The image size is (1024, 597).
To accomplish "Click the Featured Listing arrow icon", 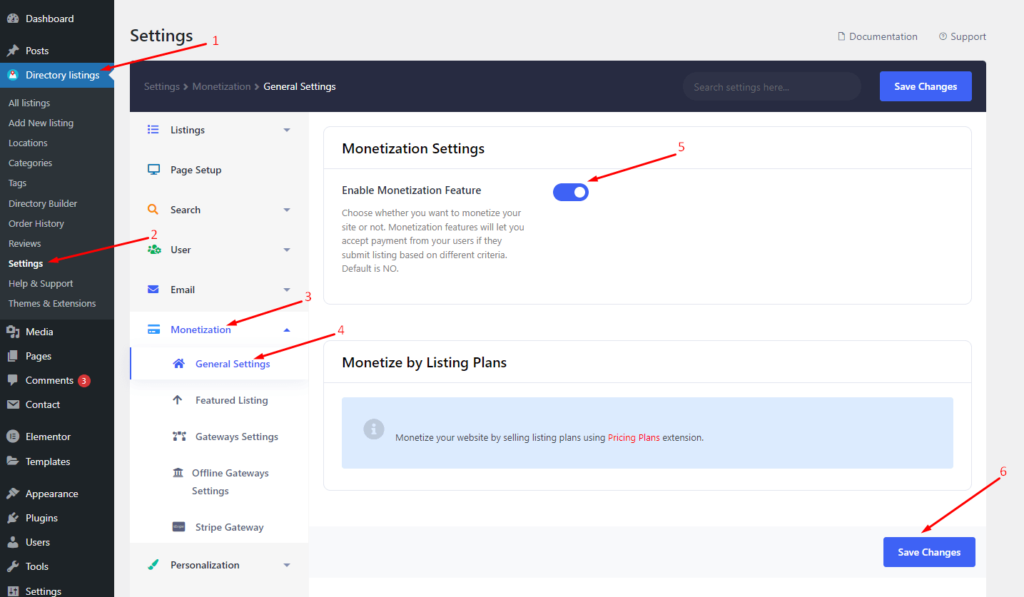I will coord(177,400).
